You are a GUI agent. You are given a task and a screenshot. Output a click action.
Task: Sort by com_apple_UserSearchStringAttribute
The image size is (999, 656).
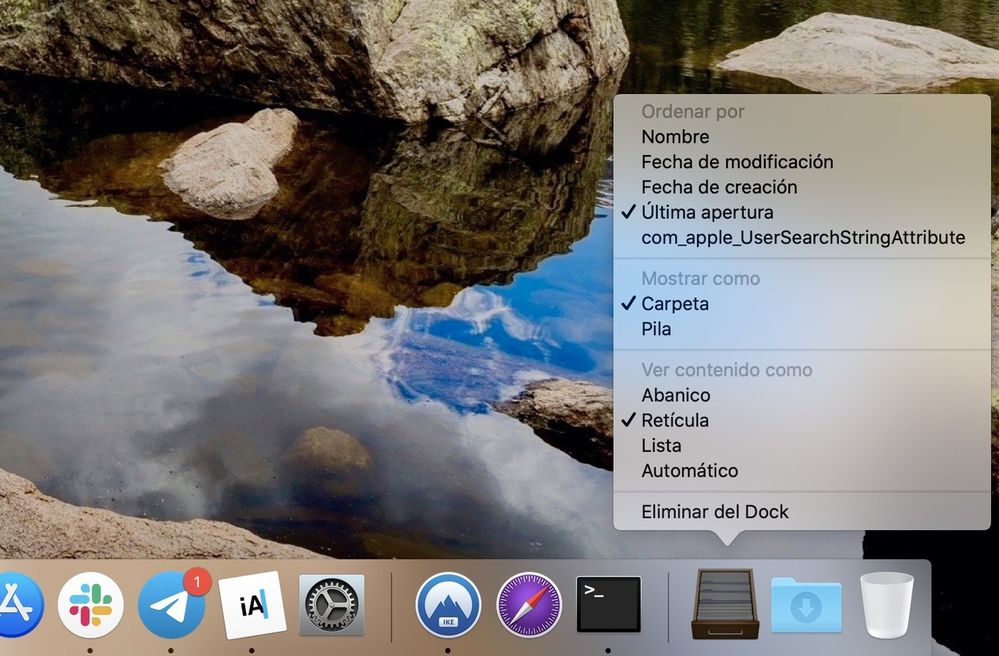[x=803, y=238]
